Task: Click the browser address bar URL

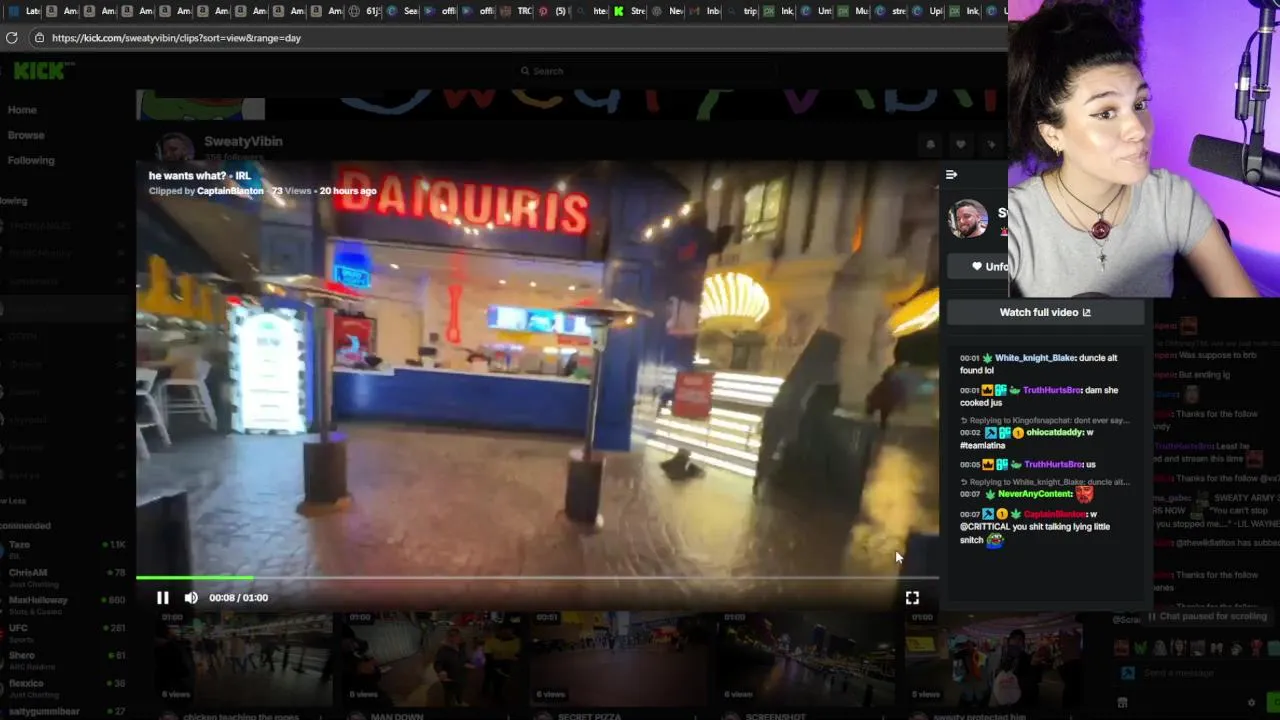Action: 176,38
